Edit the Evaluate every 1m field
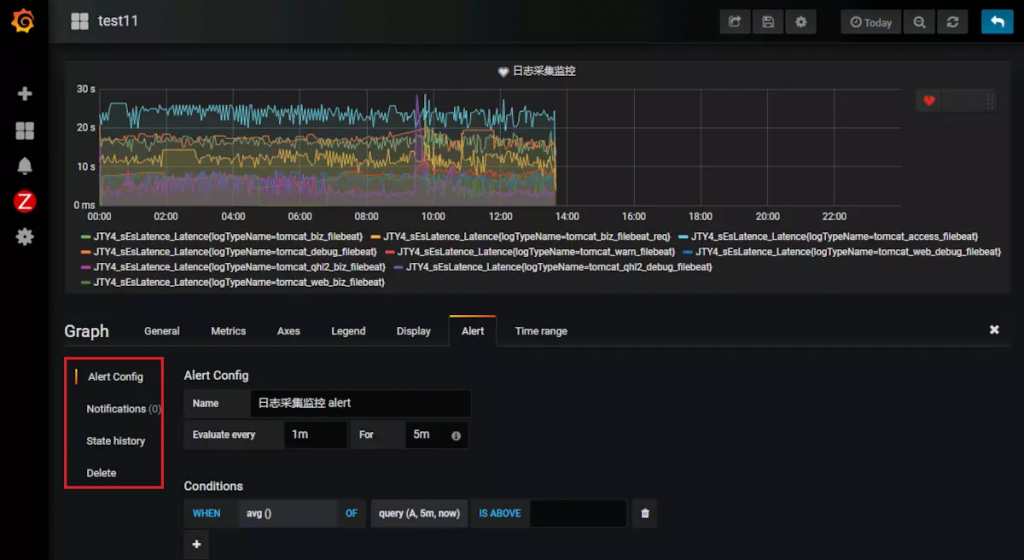The height and width of the screenshot is (560, 1024). 315,435
